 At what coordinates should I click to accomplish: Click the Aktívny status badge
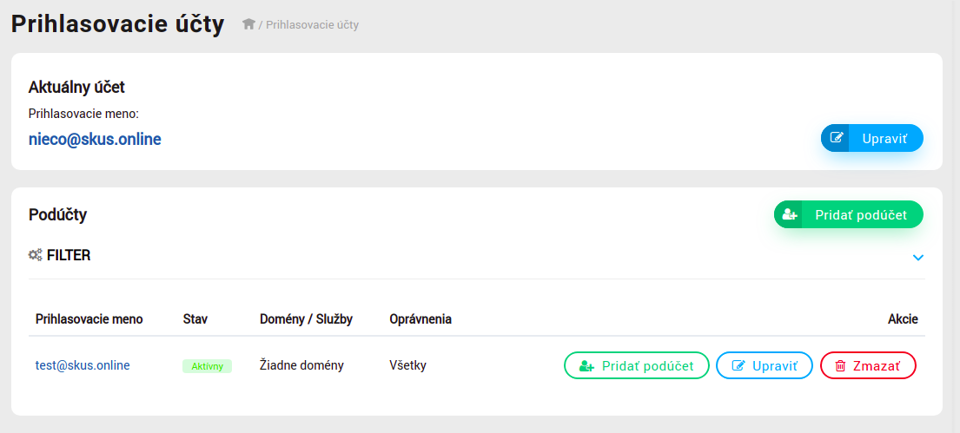(207, 366)
